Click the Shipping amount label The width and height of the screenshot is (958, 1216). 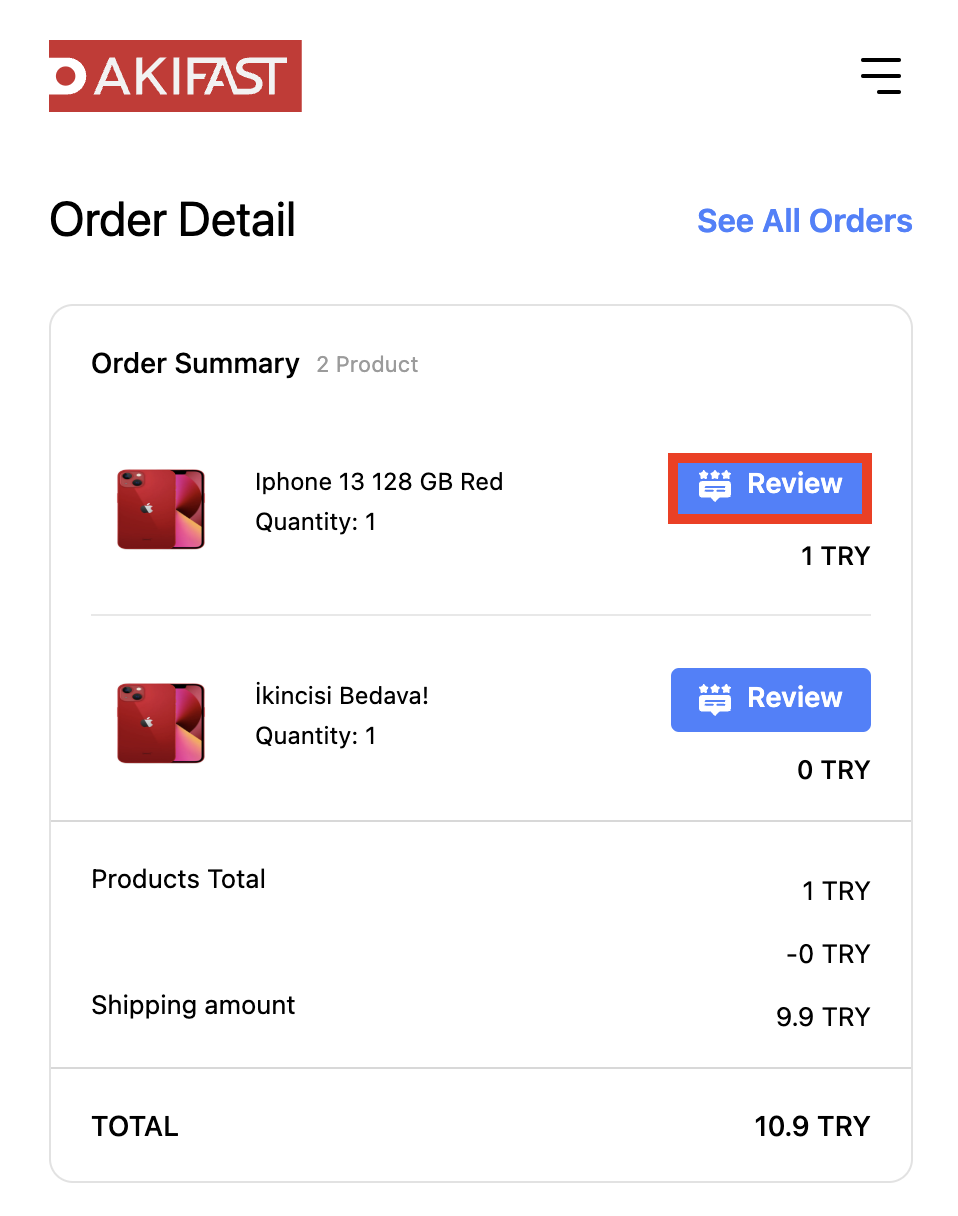tap(193, 1005)
